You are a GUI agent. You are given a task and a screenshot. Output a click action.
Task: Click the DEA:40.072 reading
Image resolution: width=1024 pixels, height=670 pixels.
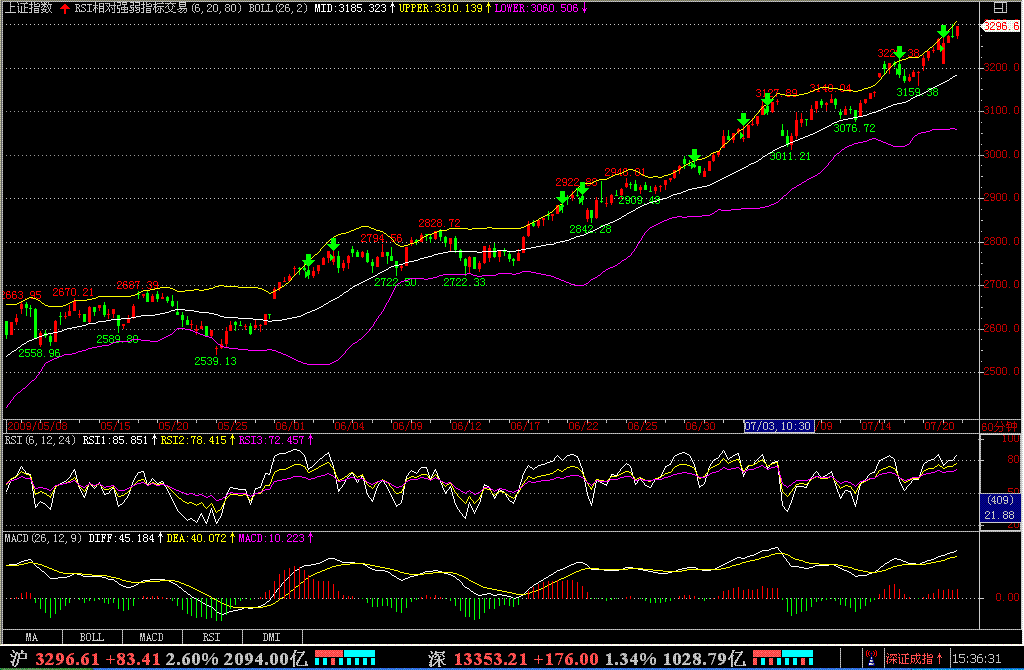point(197,538)
